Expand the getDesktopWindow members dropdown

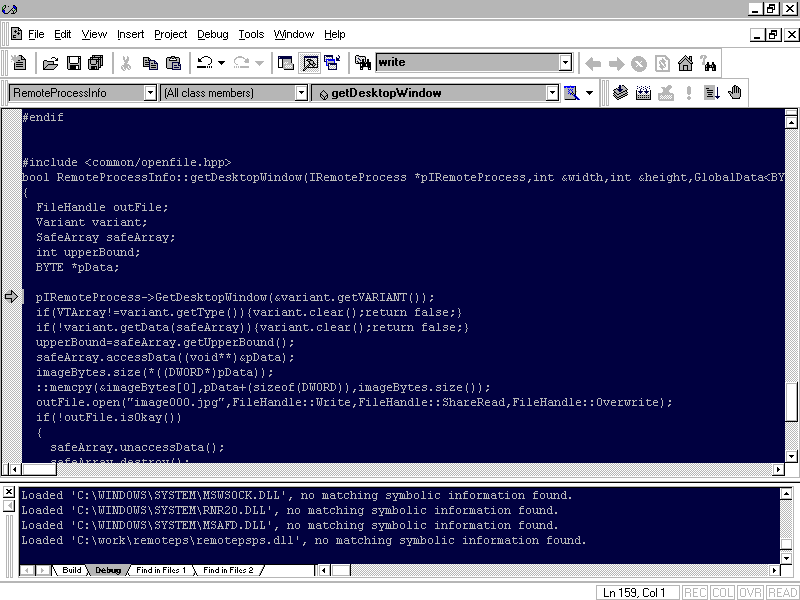551,93
